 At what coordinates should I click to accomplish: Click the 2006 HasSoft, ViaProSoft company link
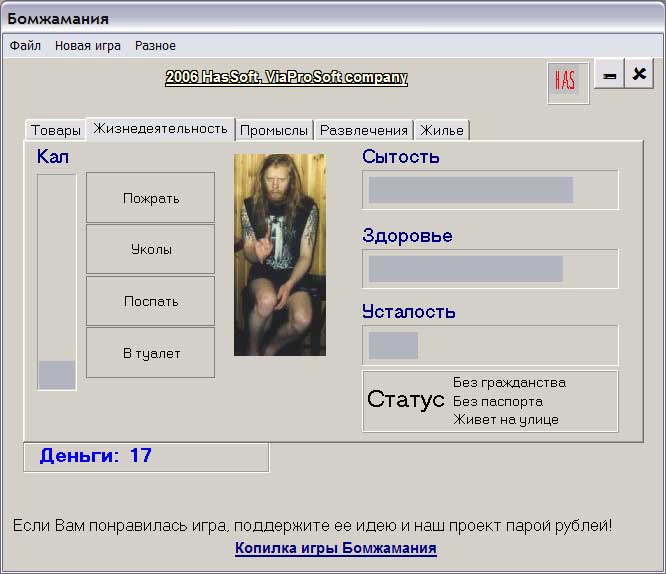click(x=286, y=77)
